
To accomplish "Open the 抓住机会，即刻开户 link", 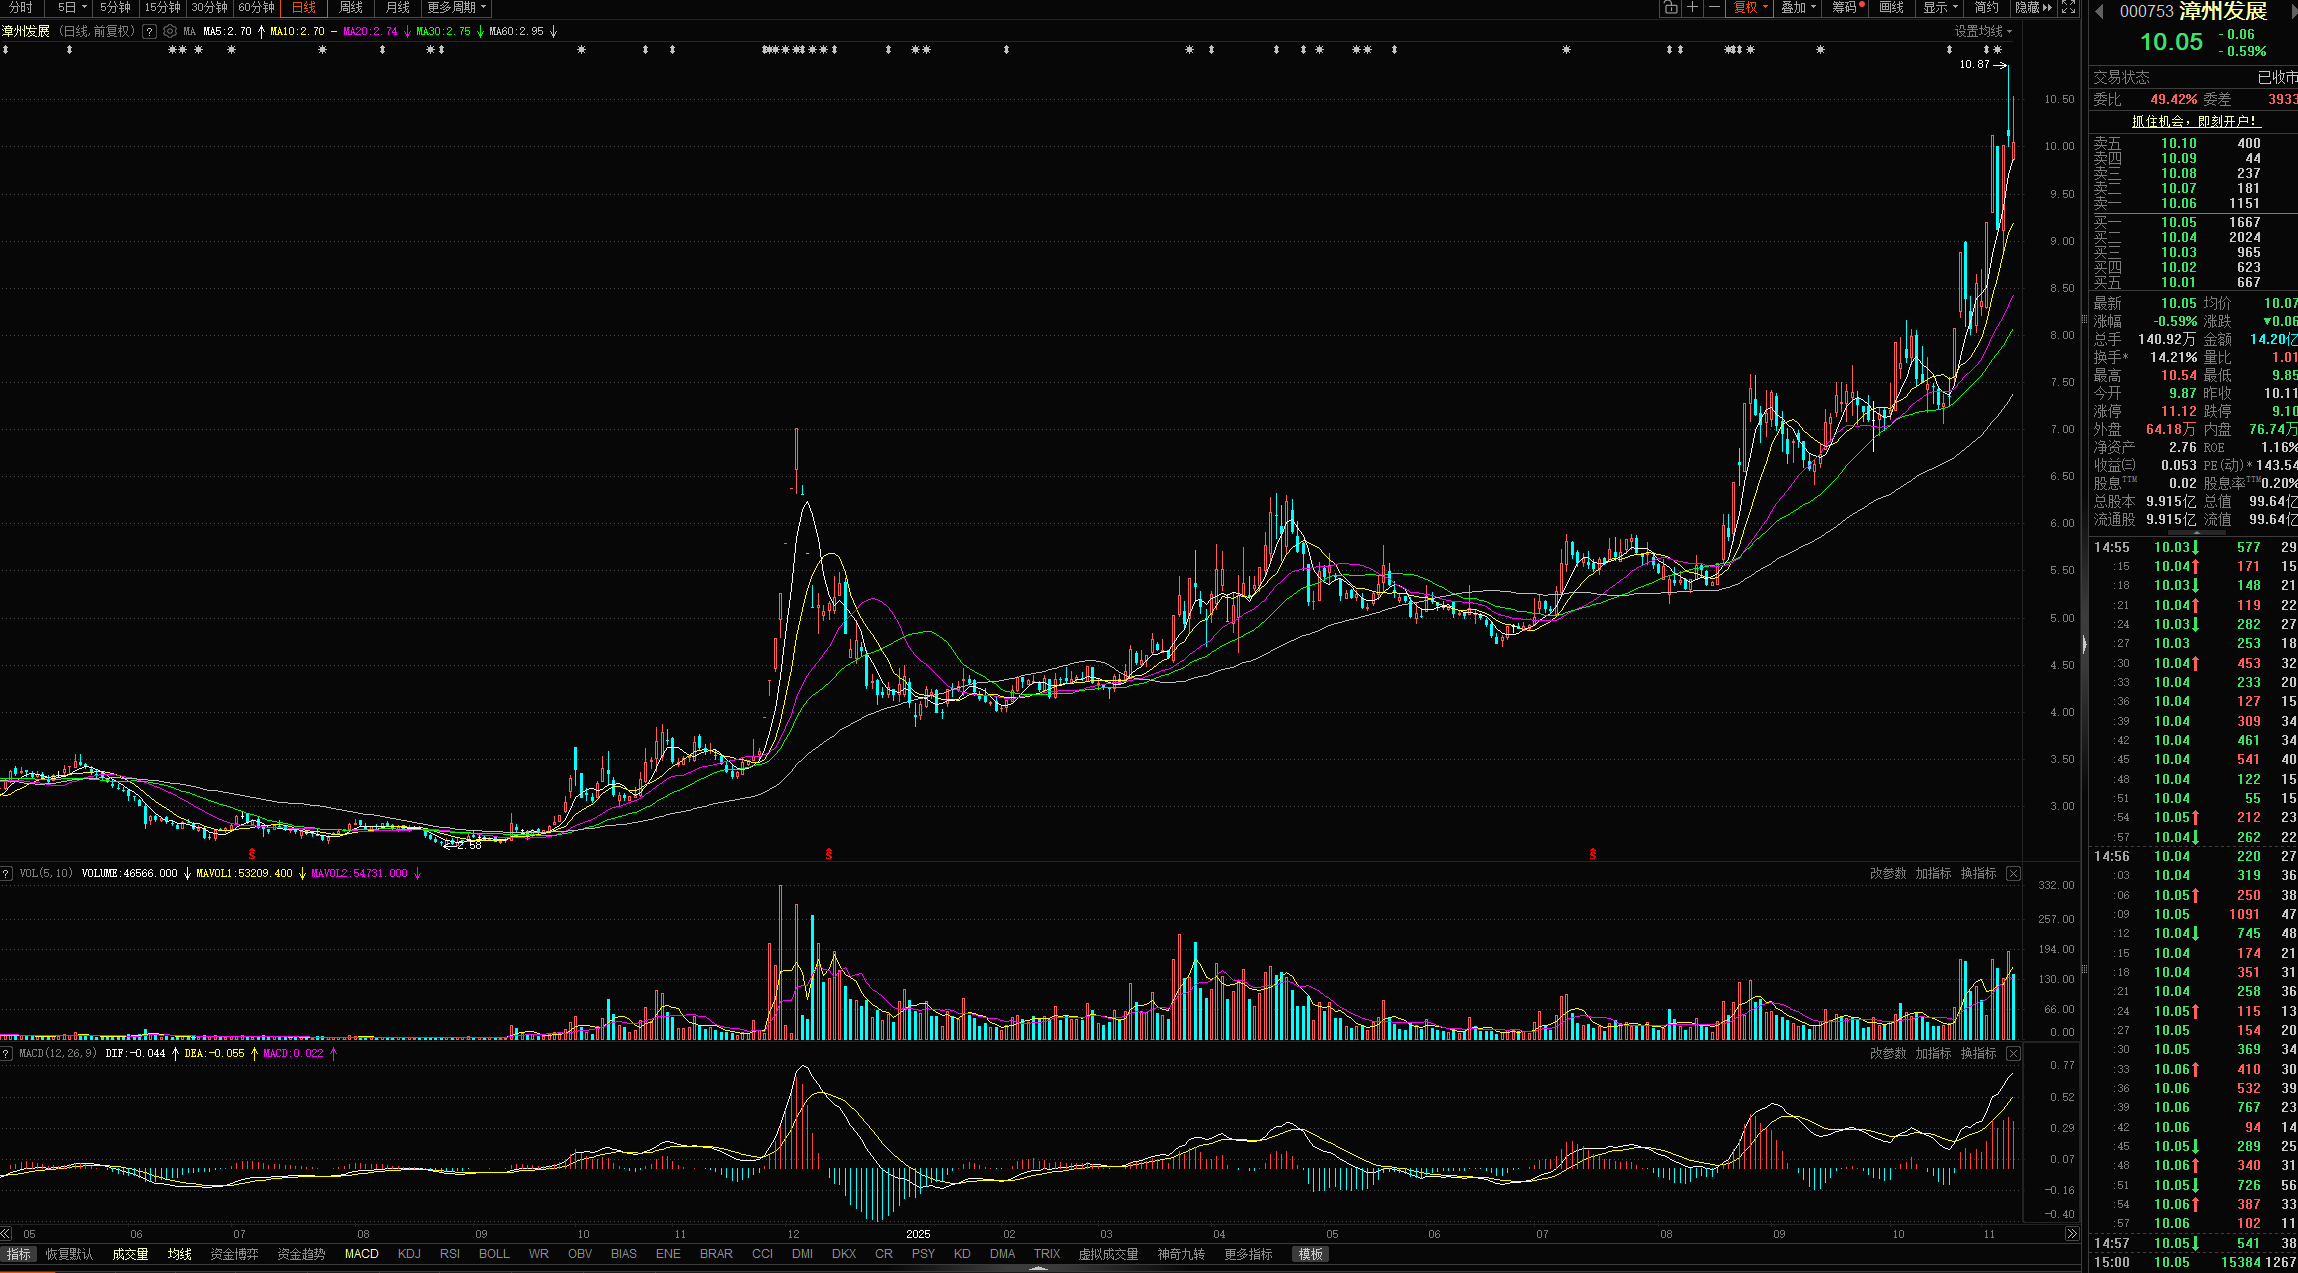I will [2194, 121].
